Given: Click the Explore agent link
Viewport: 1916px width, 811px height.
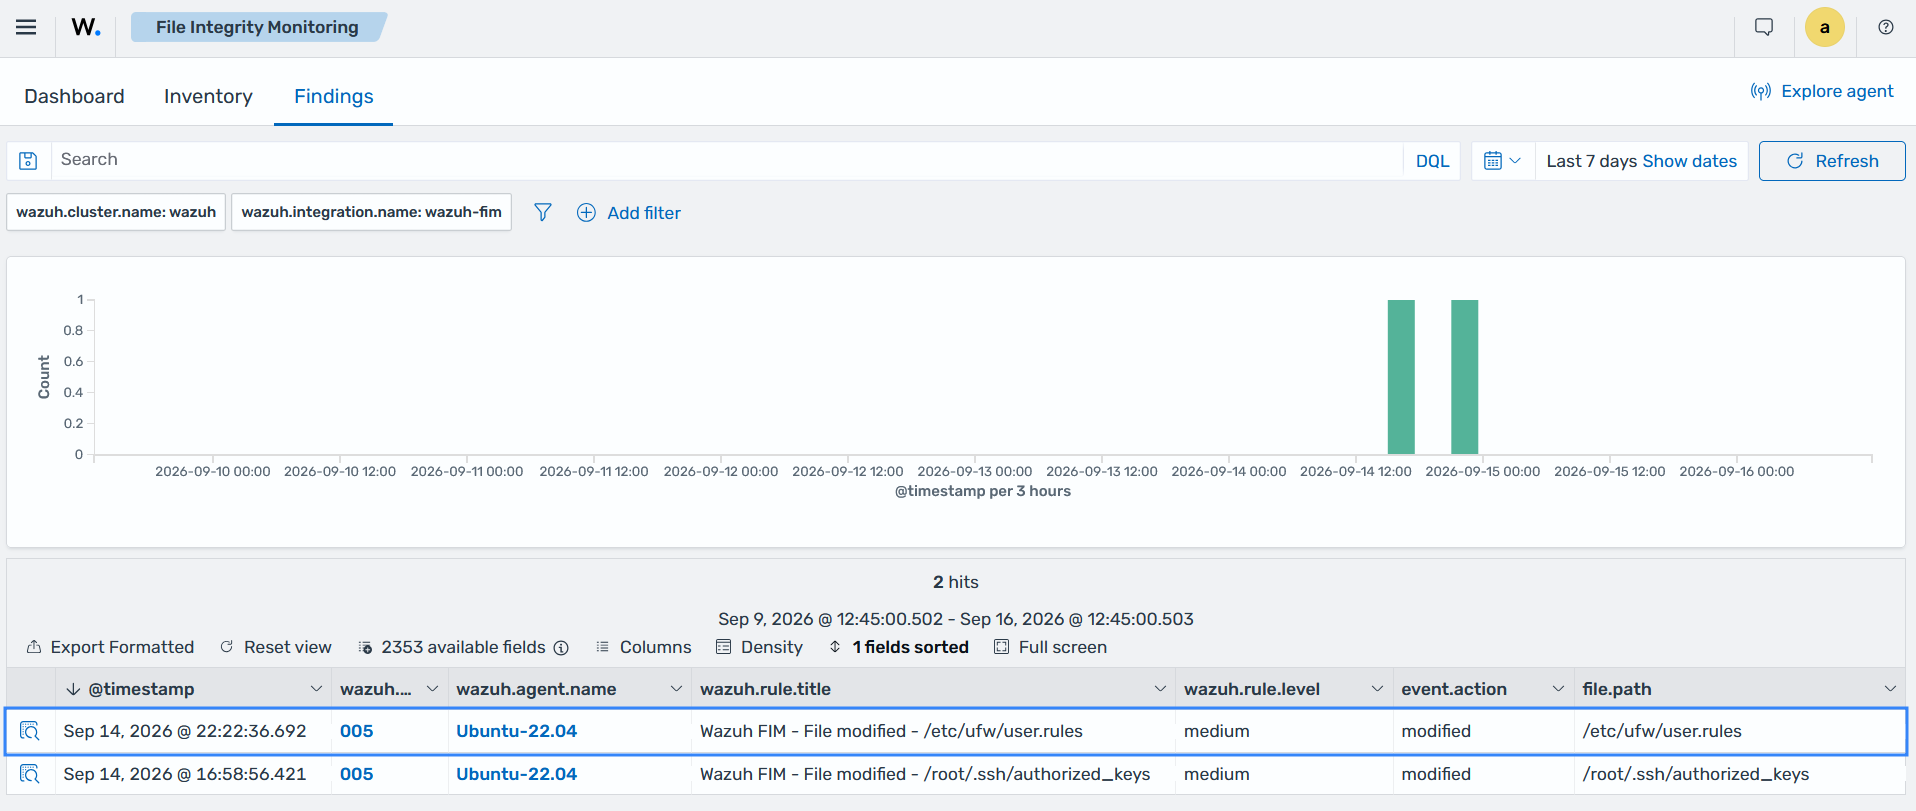Looking at the screenshot, I should coord(1822,91).
